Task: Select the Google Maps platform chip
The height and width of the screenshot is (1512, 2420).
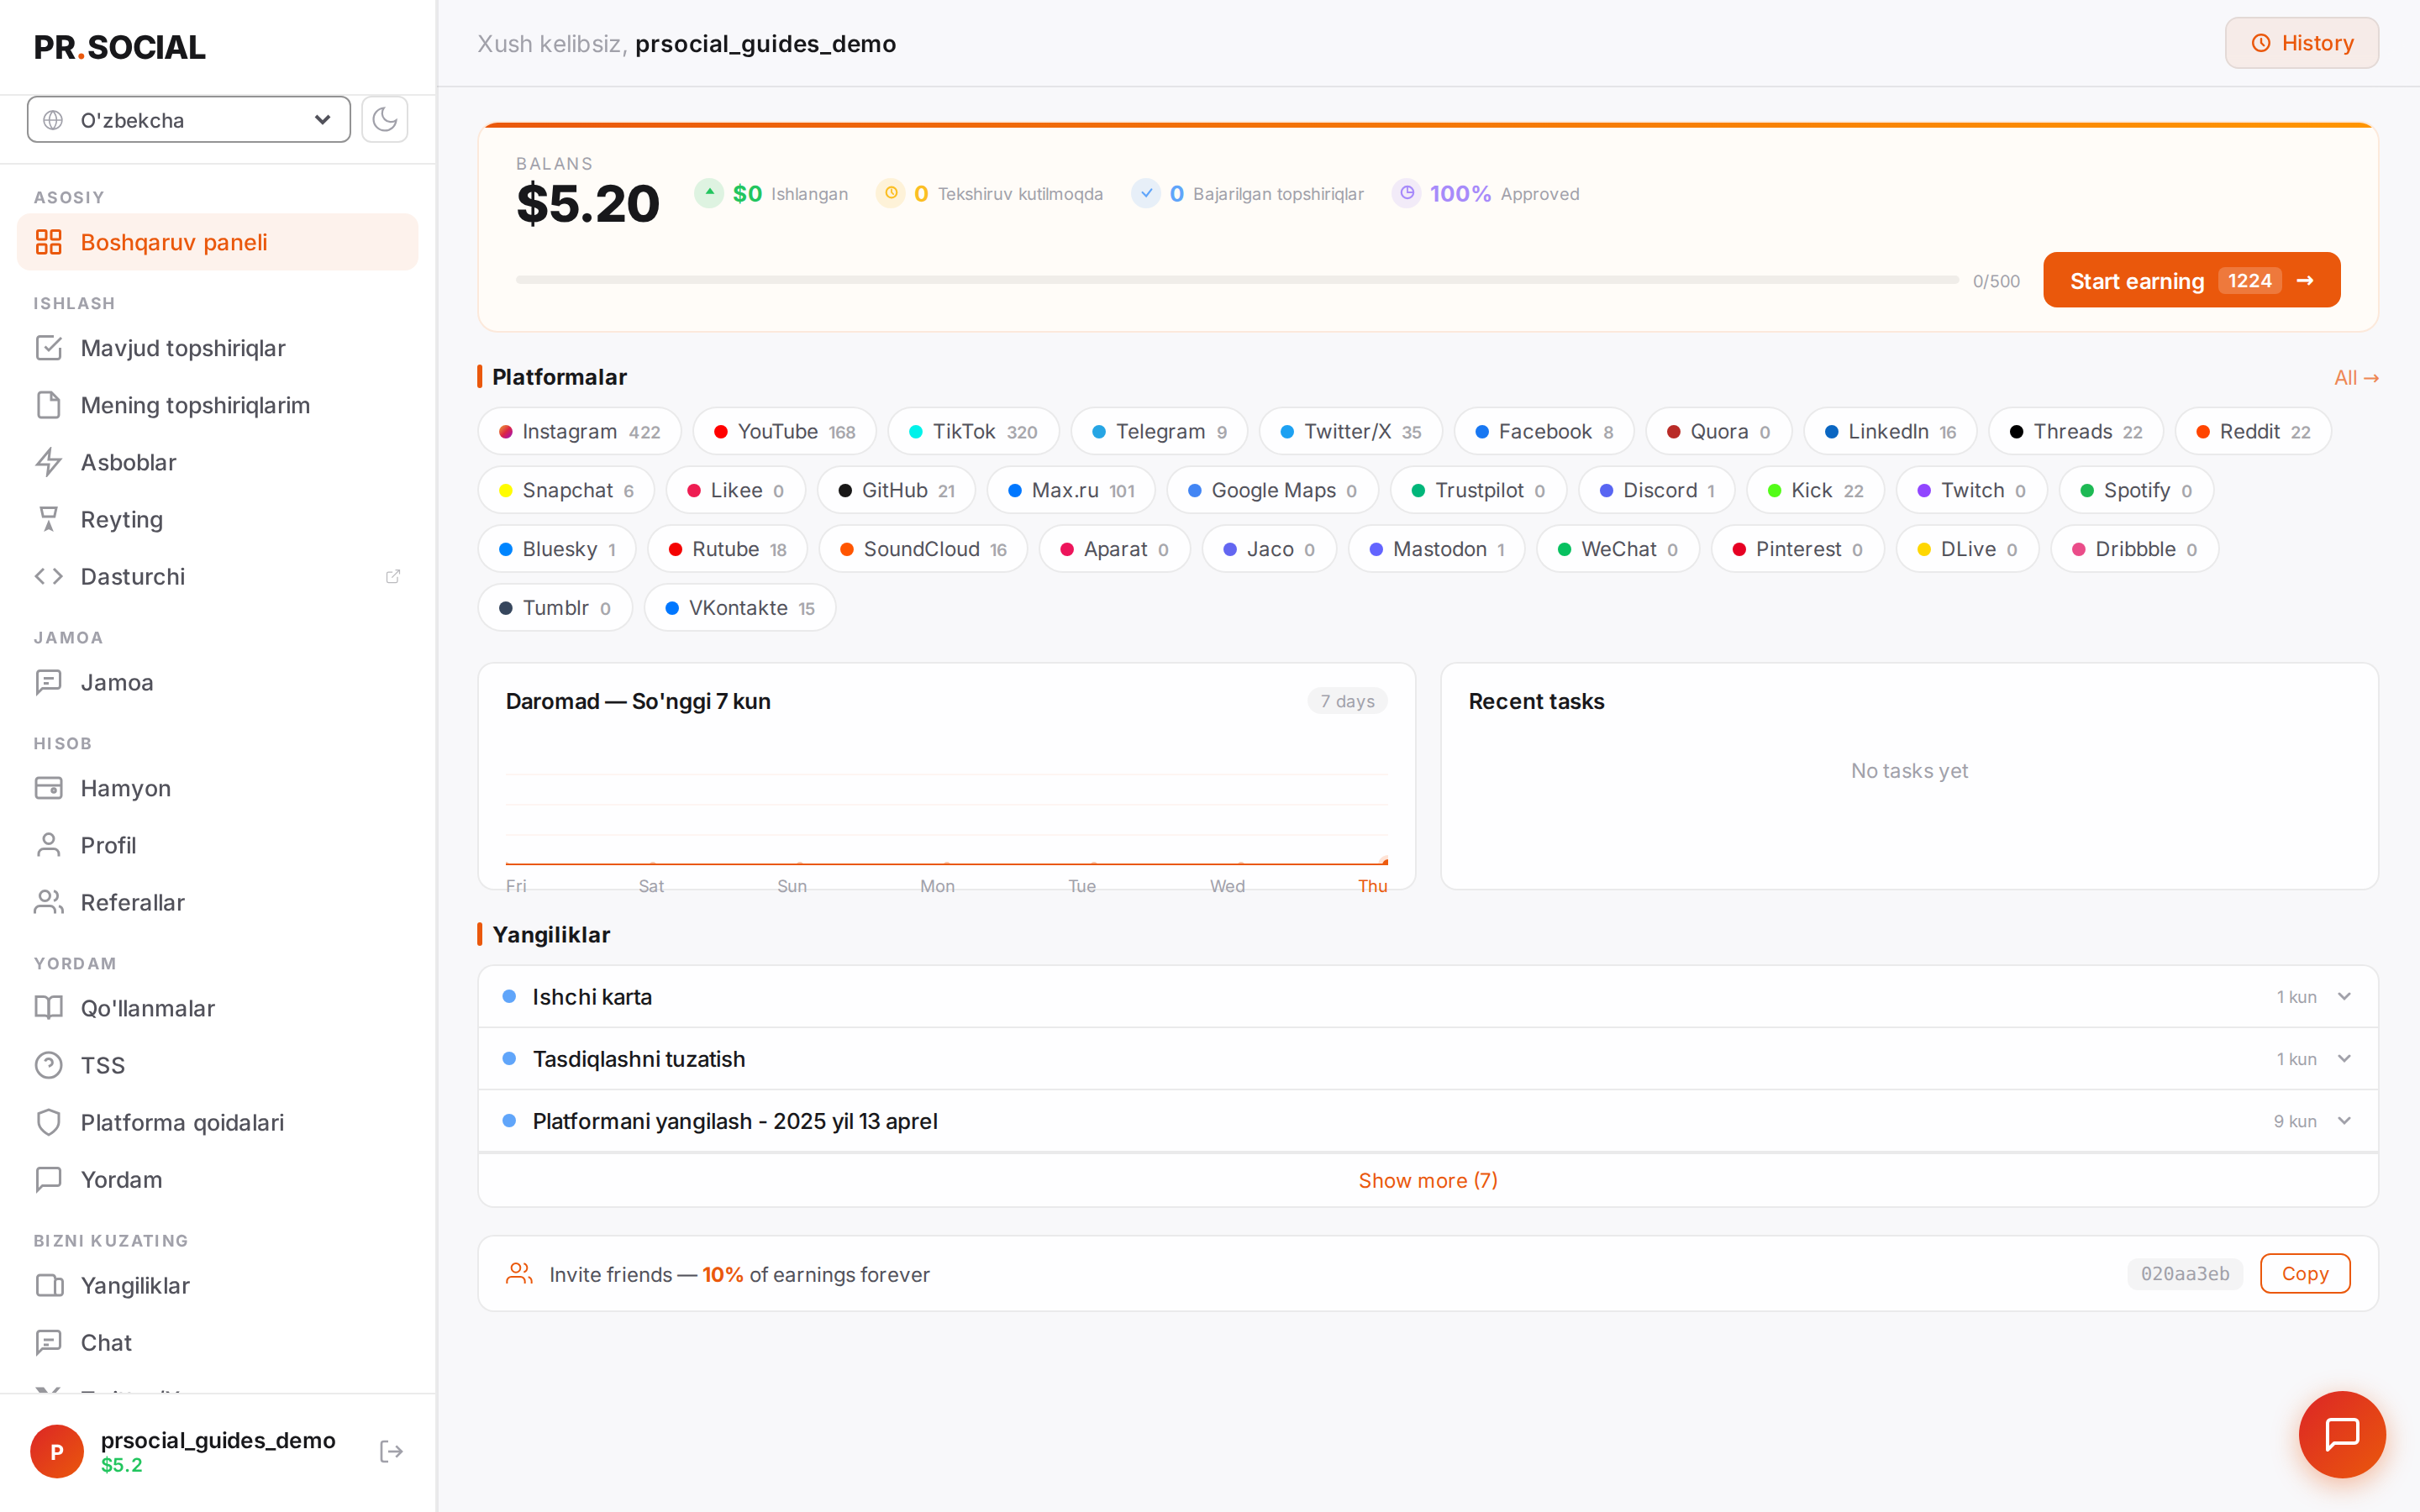Action: (x=1272, y=490)
